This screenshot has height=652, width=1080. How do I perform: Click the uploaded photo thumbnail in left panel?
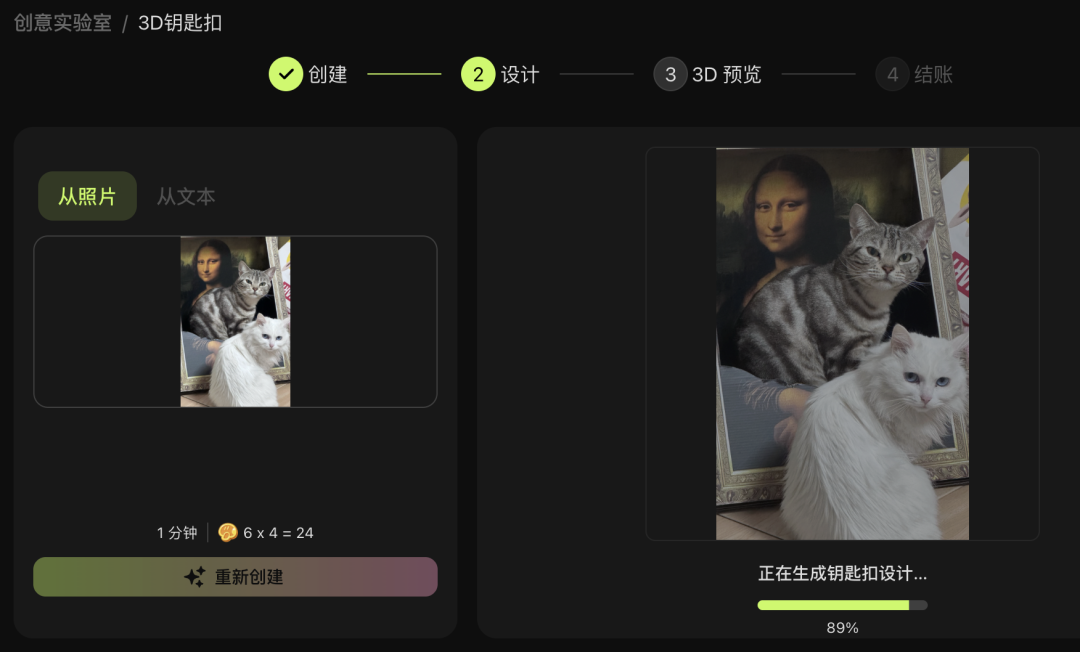click(x=236, y=322)
